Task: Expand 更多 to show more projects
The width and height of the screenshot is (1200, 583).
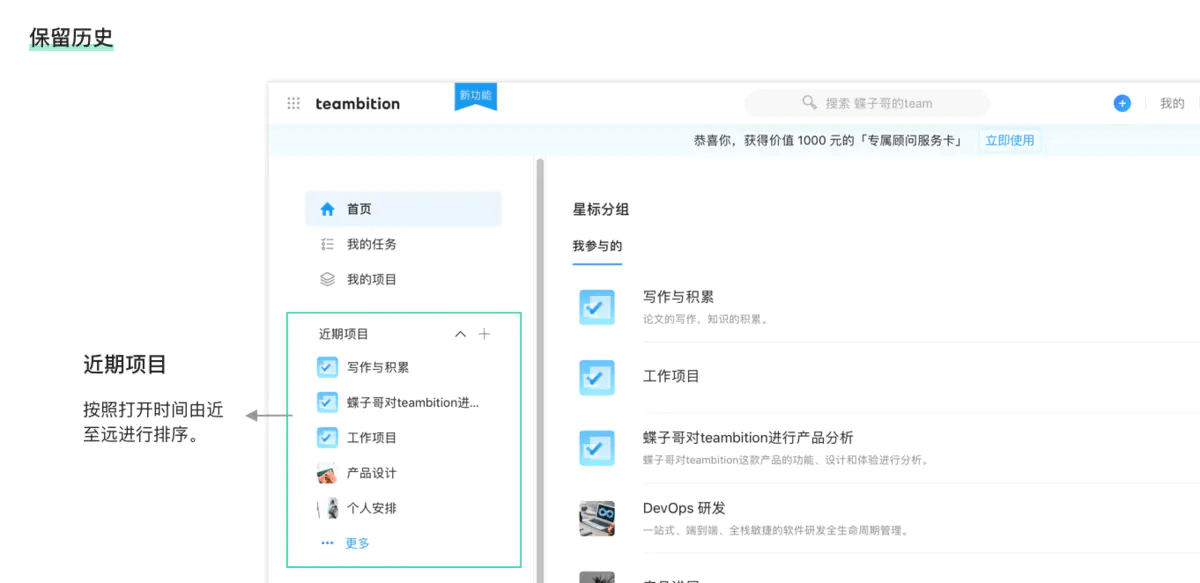Action: [x=357, y=543]
